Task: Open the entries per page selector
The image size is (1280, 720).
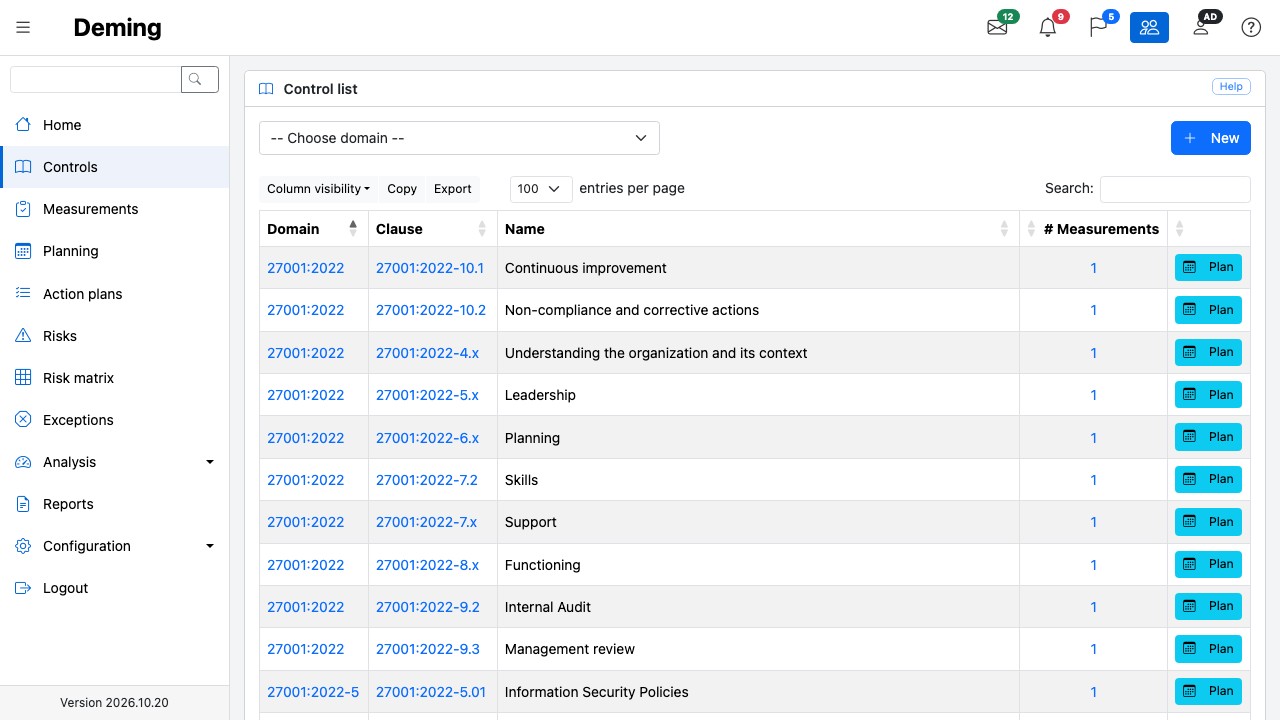Action: [x=541, y=189]
